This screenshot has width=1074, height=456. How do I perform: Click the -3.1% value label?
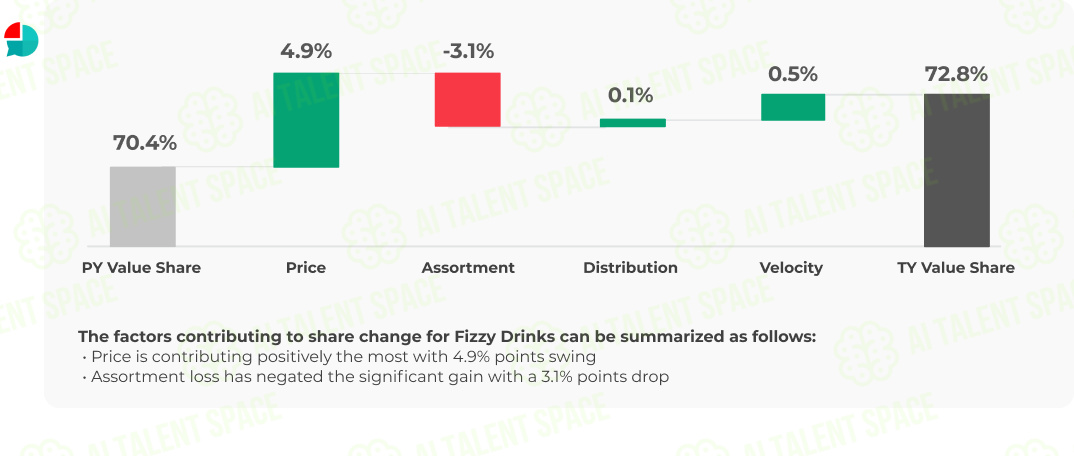(469, 51)
